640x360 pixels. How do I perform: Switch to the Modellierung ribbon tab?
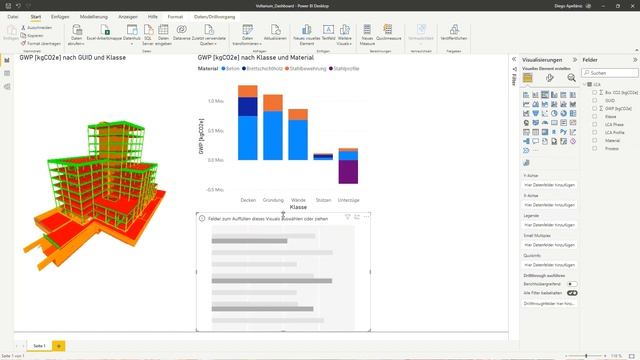coord(94,17)
